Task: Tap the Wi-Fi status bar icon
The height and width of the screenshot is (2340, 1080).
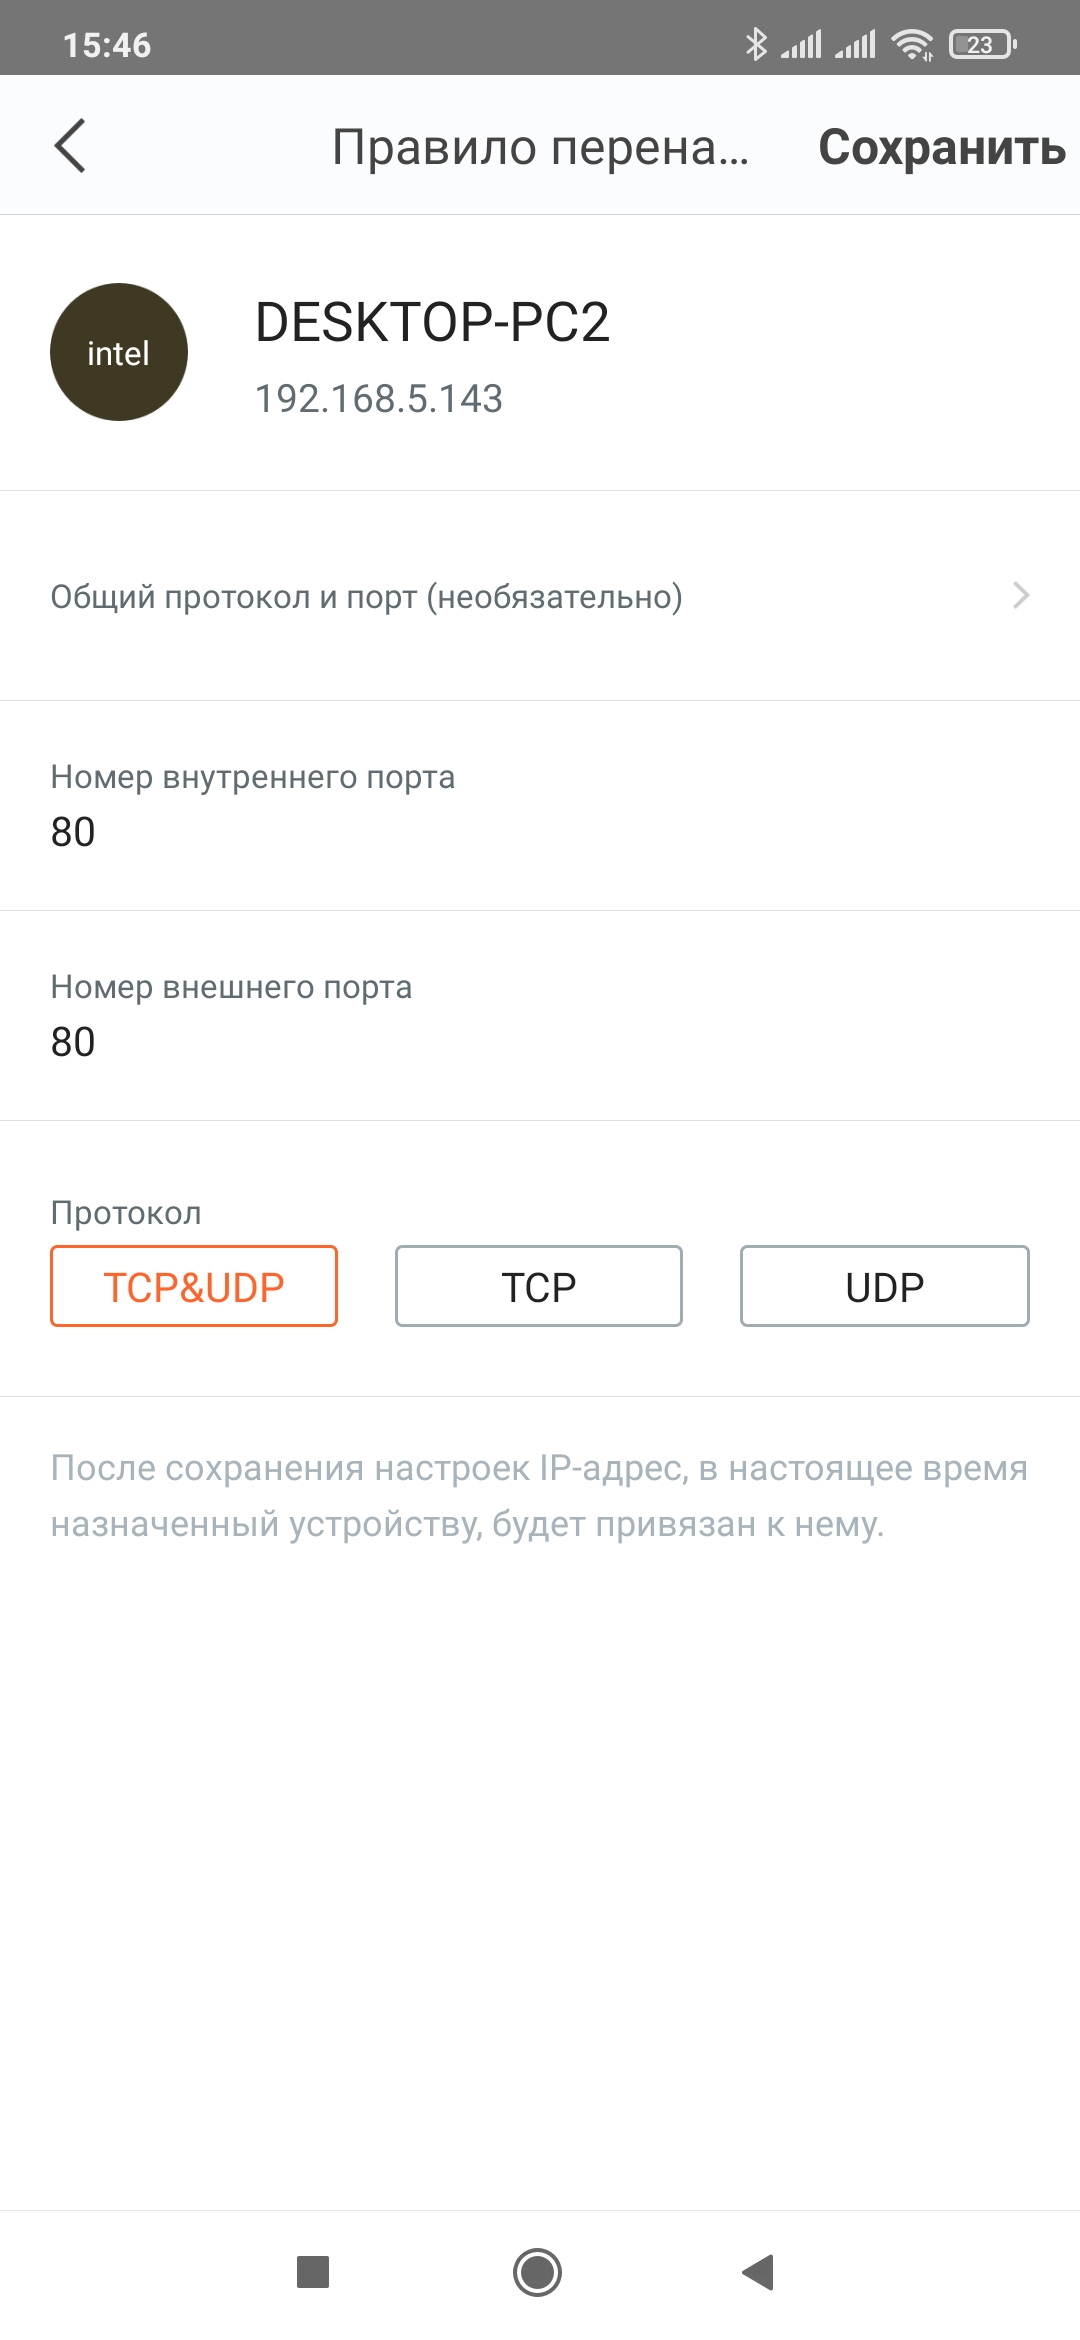Action: (912, 44)
